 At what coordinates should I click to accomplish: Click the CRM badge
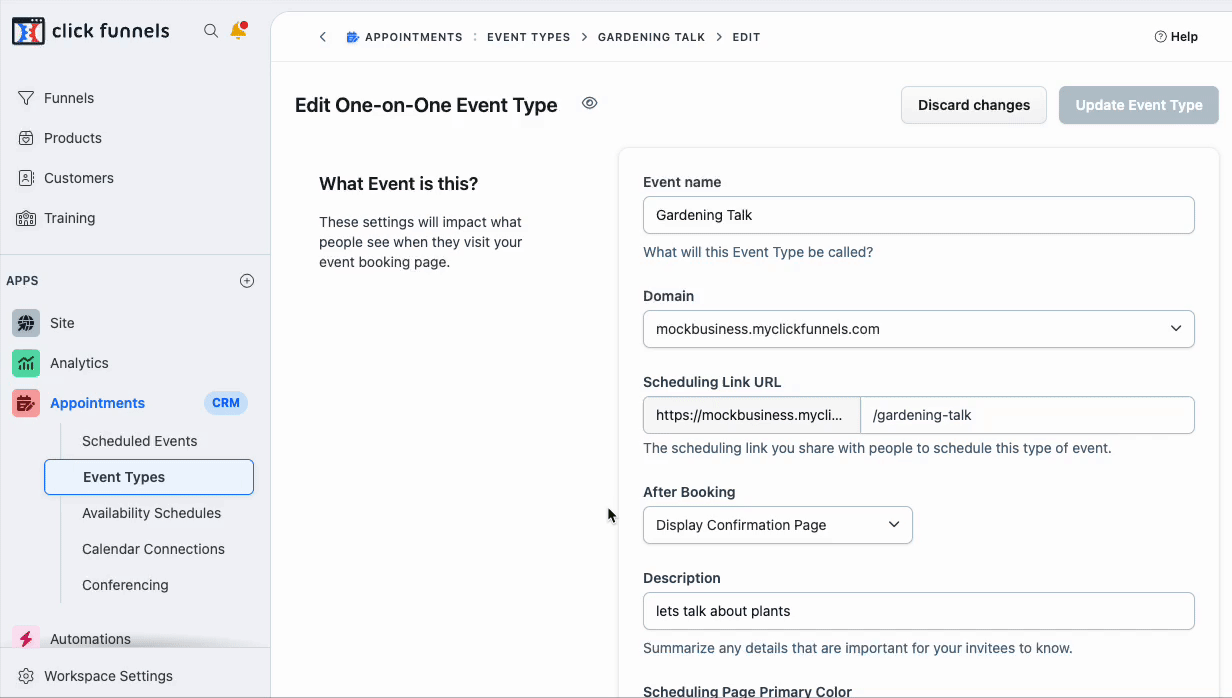tap(226, 403)
